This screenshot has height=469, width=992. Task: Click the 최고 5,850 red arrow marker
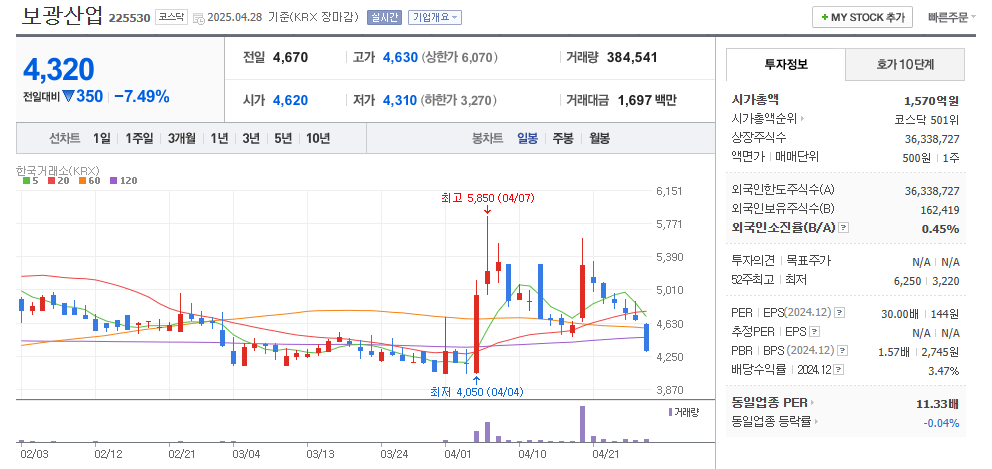[487, 210]
